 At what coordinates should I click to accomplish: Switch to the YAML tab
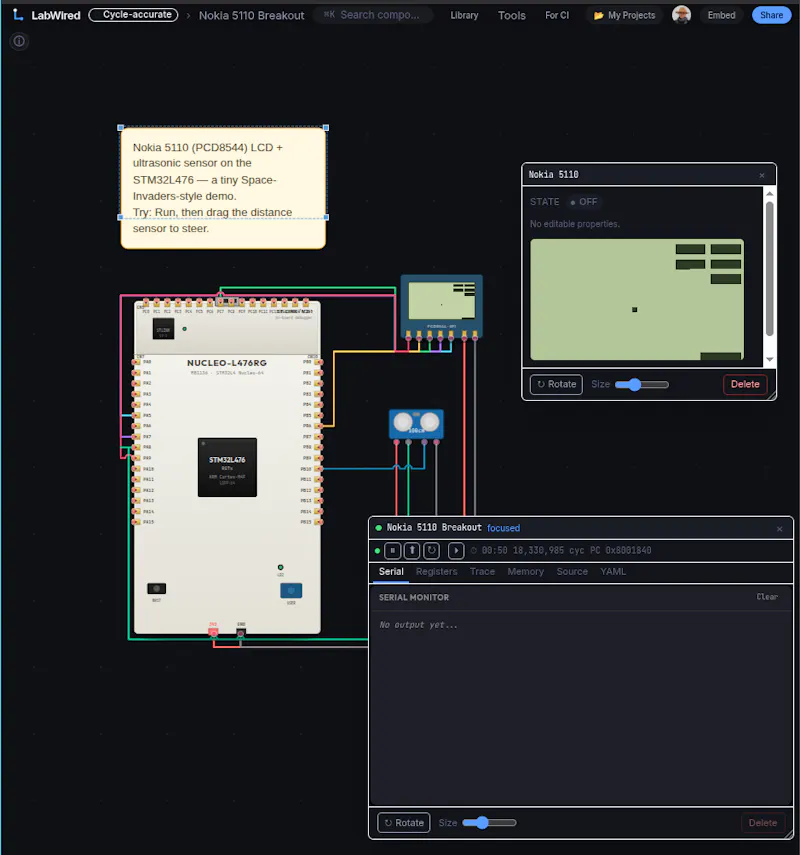(613, 571)
